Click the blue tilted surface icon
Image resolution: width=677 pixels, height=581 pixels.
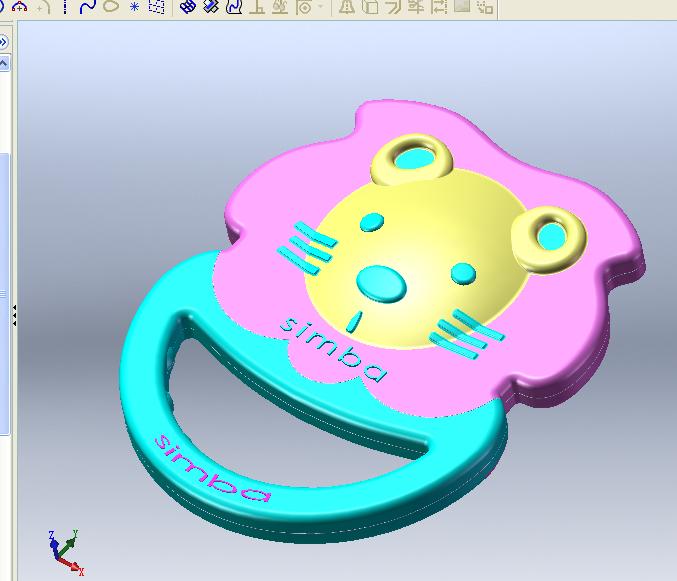pyautogui.click(x=211, y=6)
